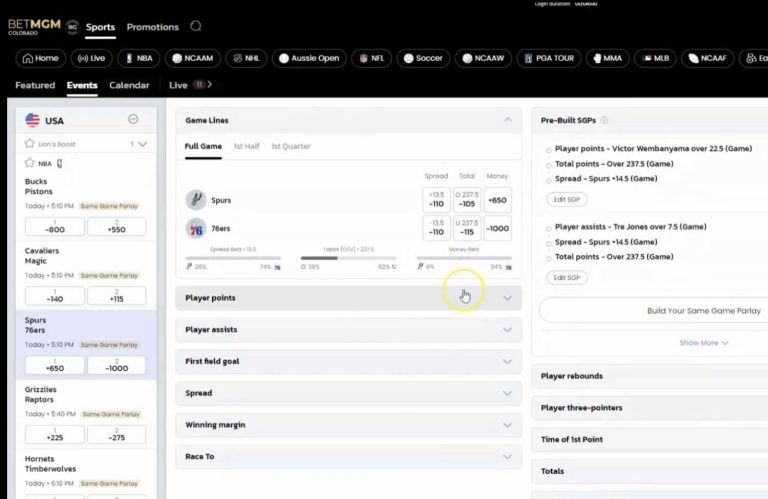Click the 76ers team logo
768x499 pixels.
[x=196, y=228]
